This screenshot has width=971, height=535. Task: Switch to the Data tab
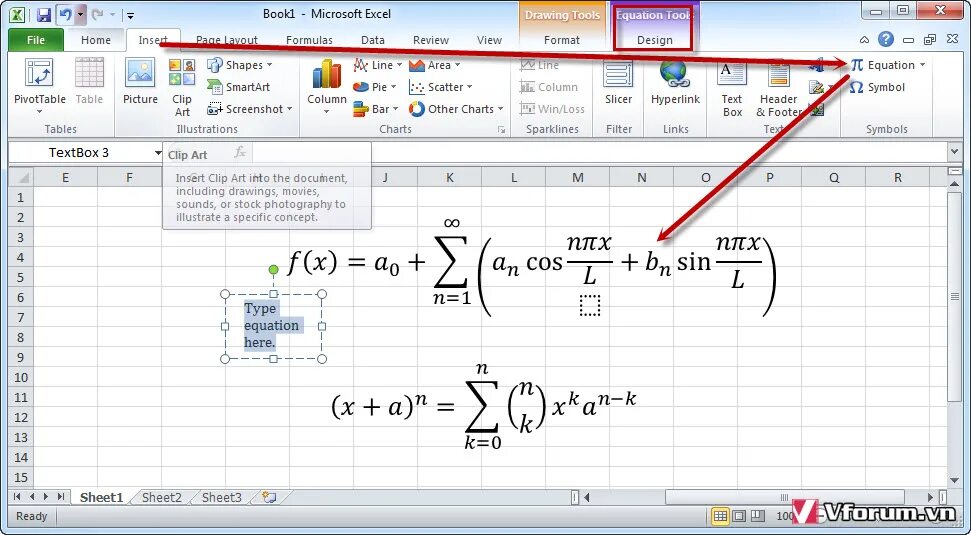coord(373,40)
